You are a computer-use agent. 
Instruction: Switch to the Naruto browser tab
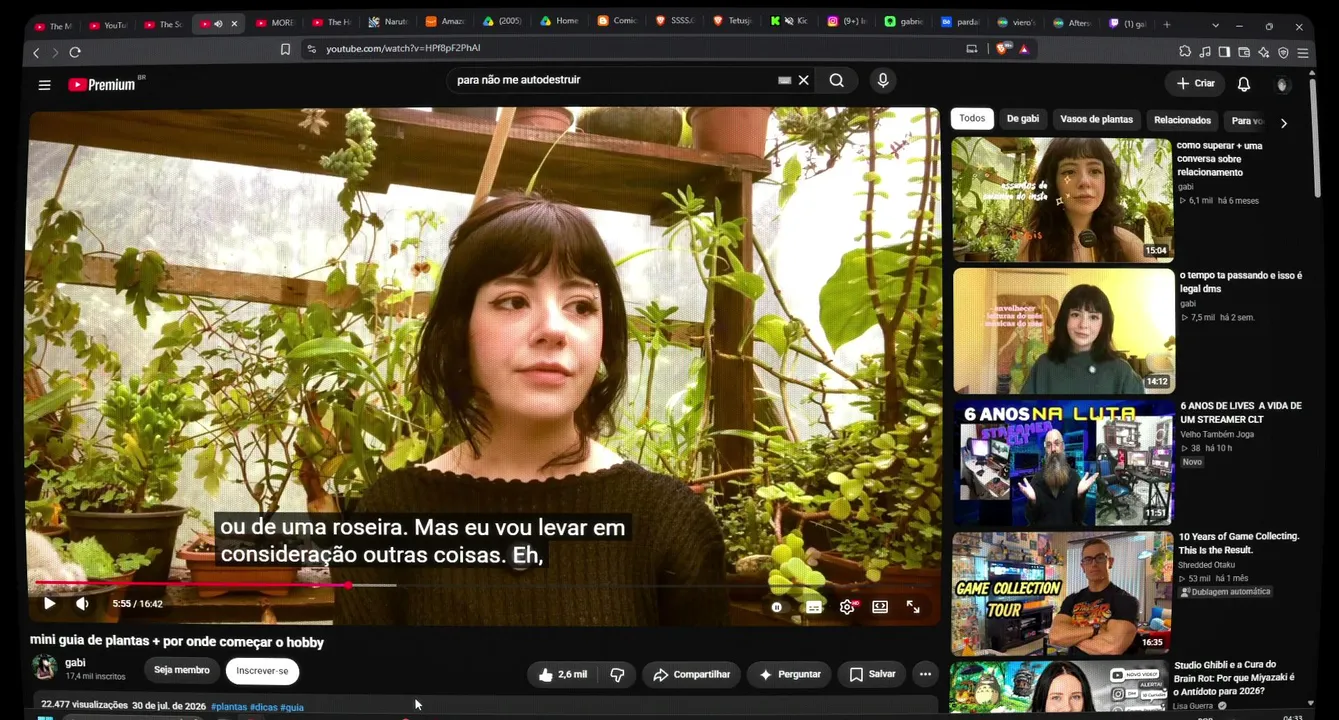pyautogui.click(x=388, y=22)
